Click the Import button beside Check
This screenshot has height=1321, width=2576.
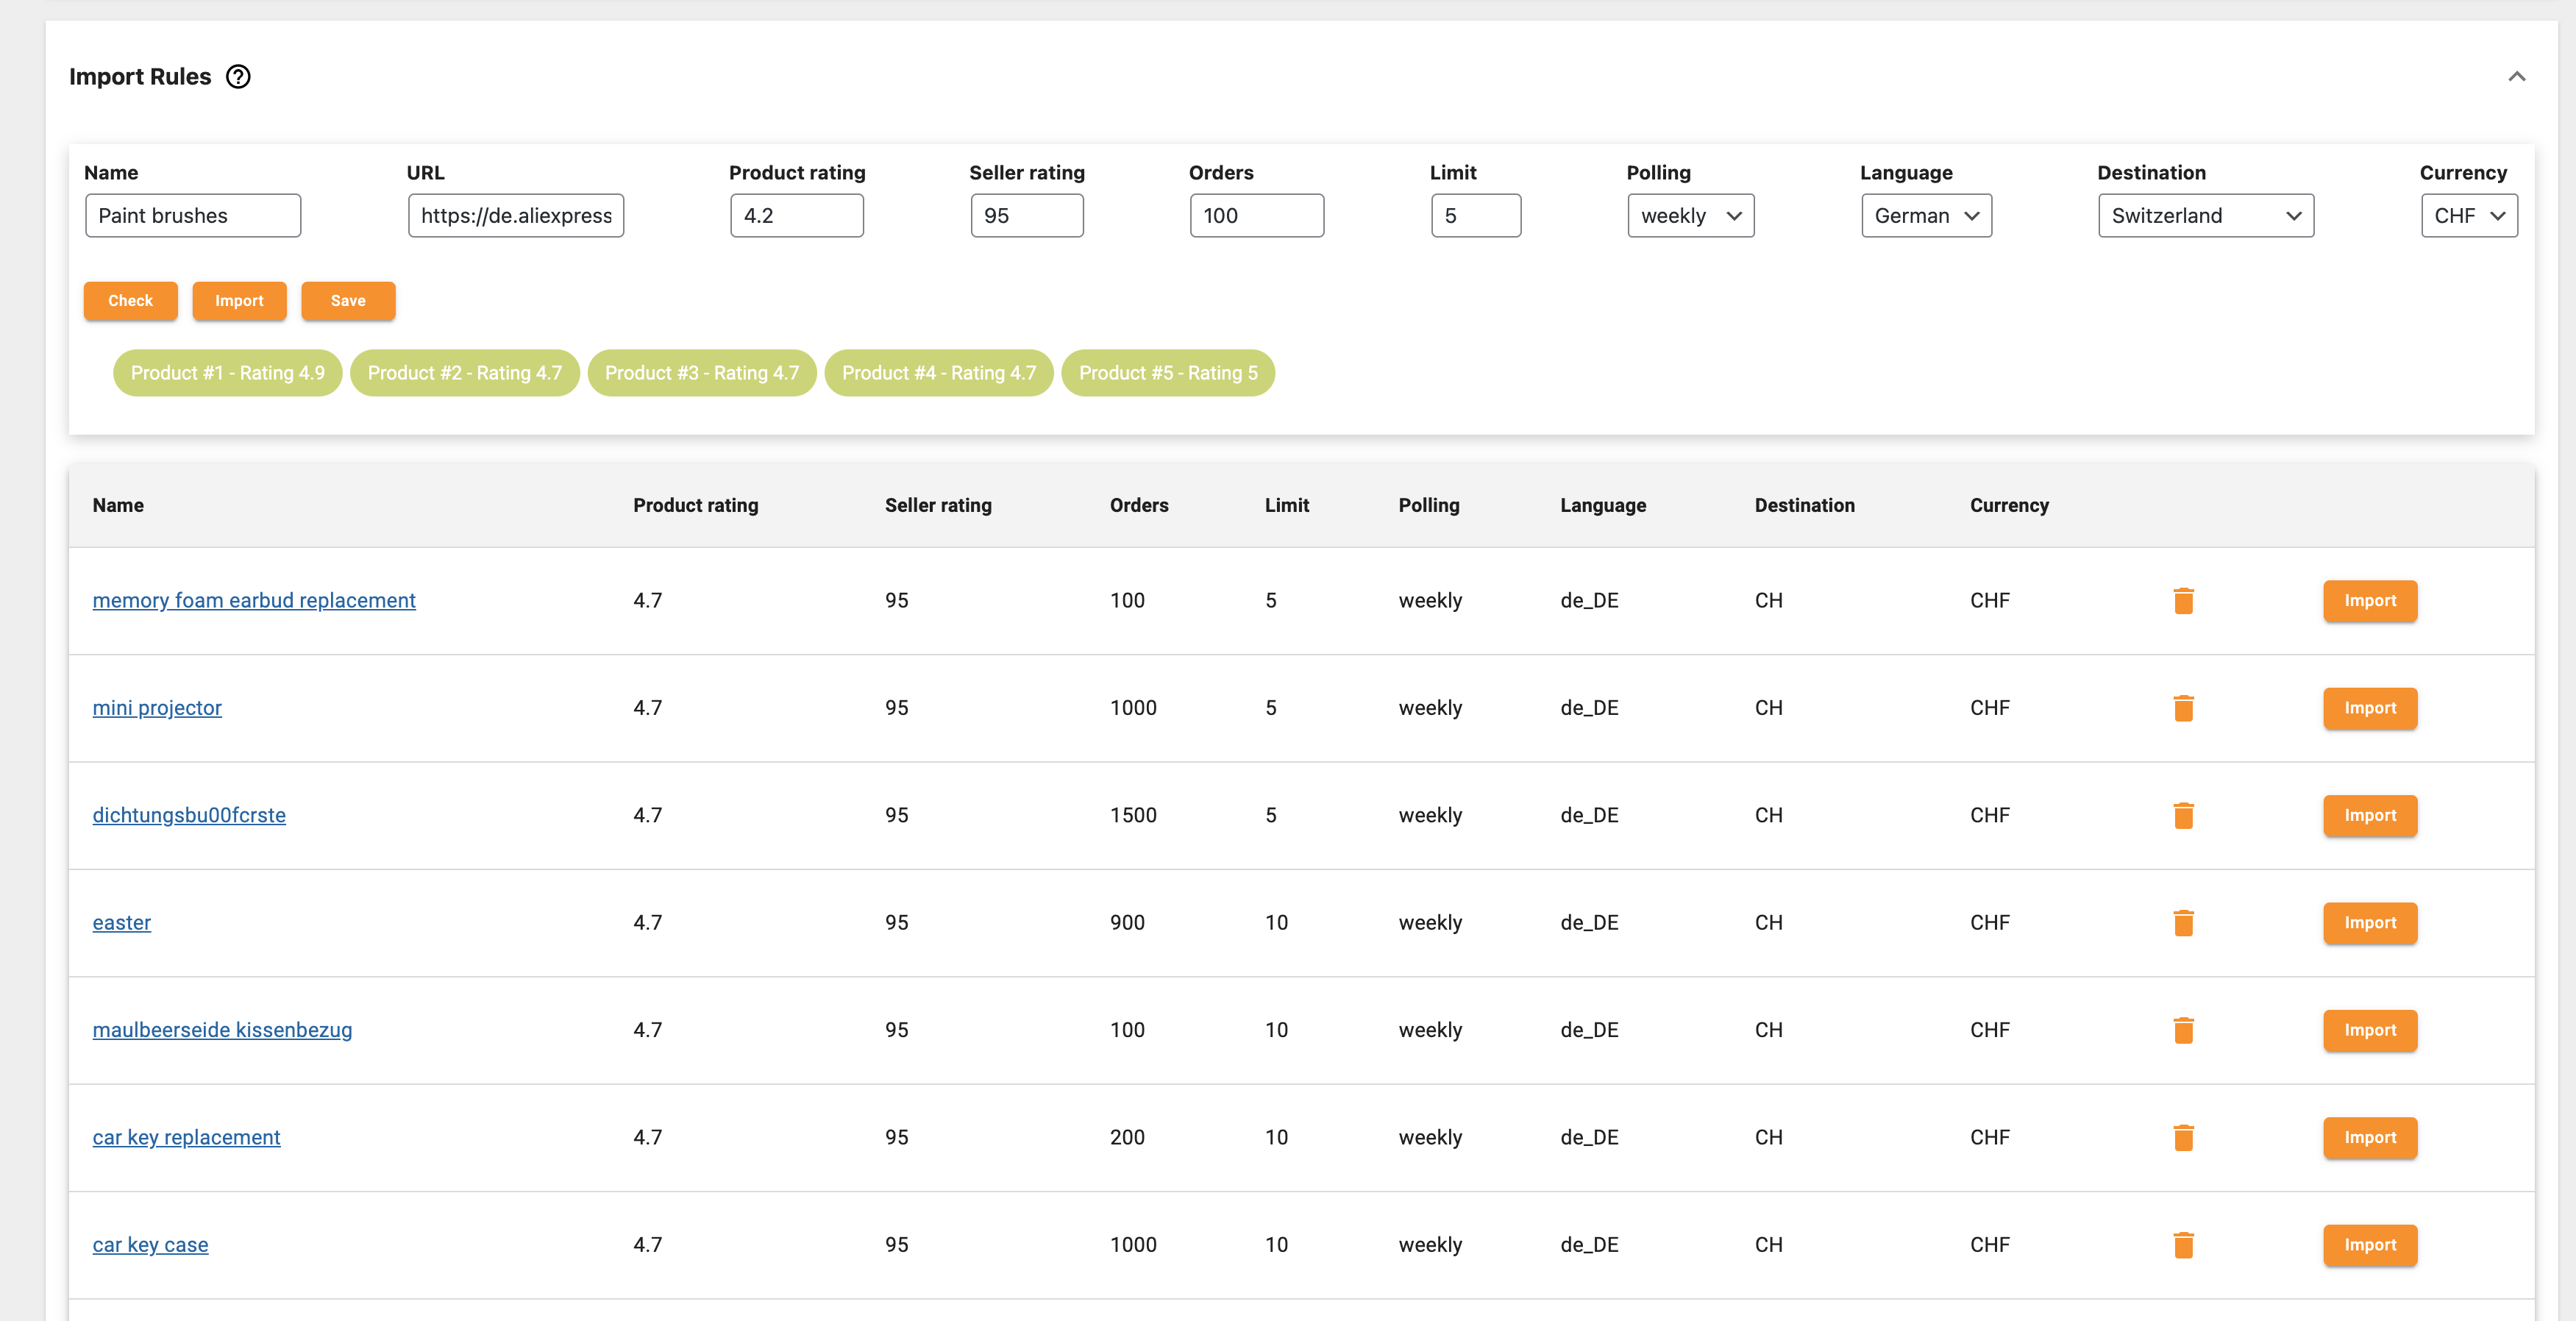coord(239,301)
